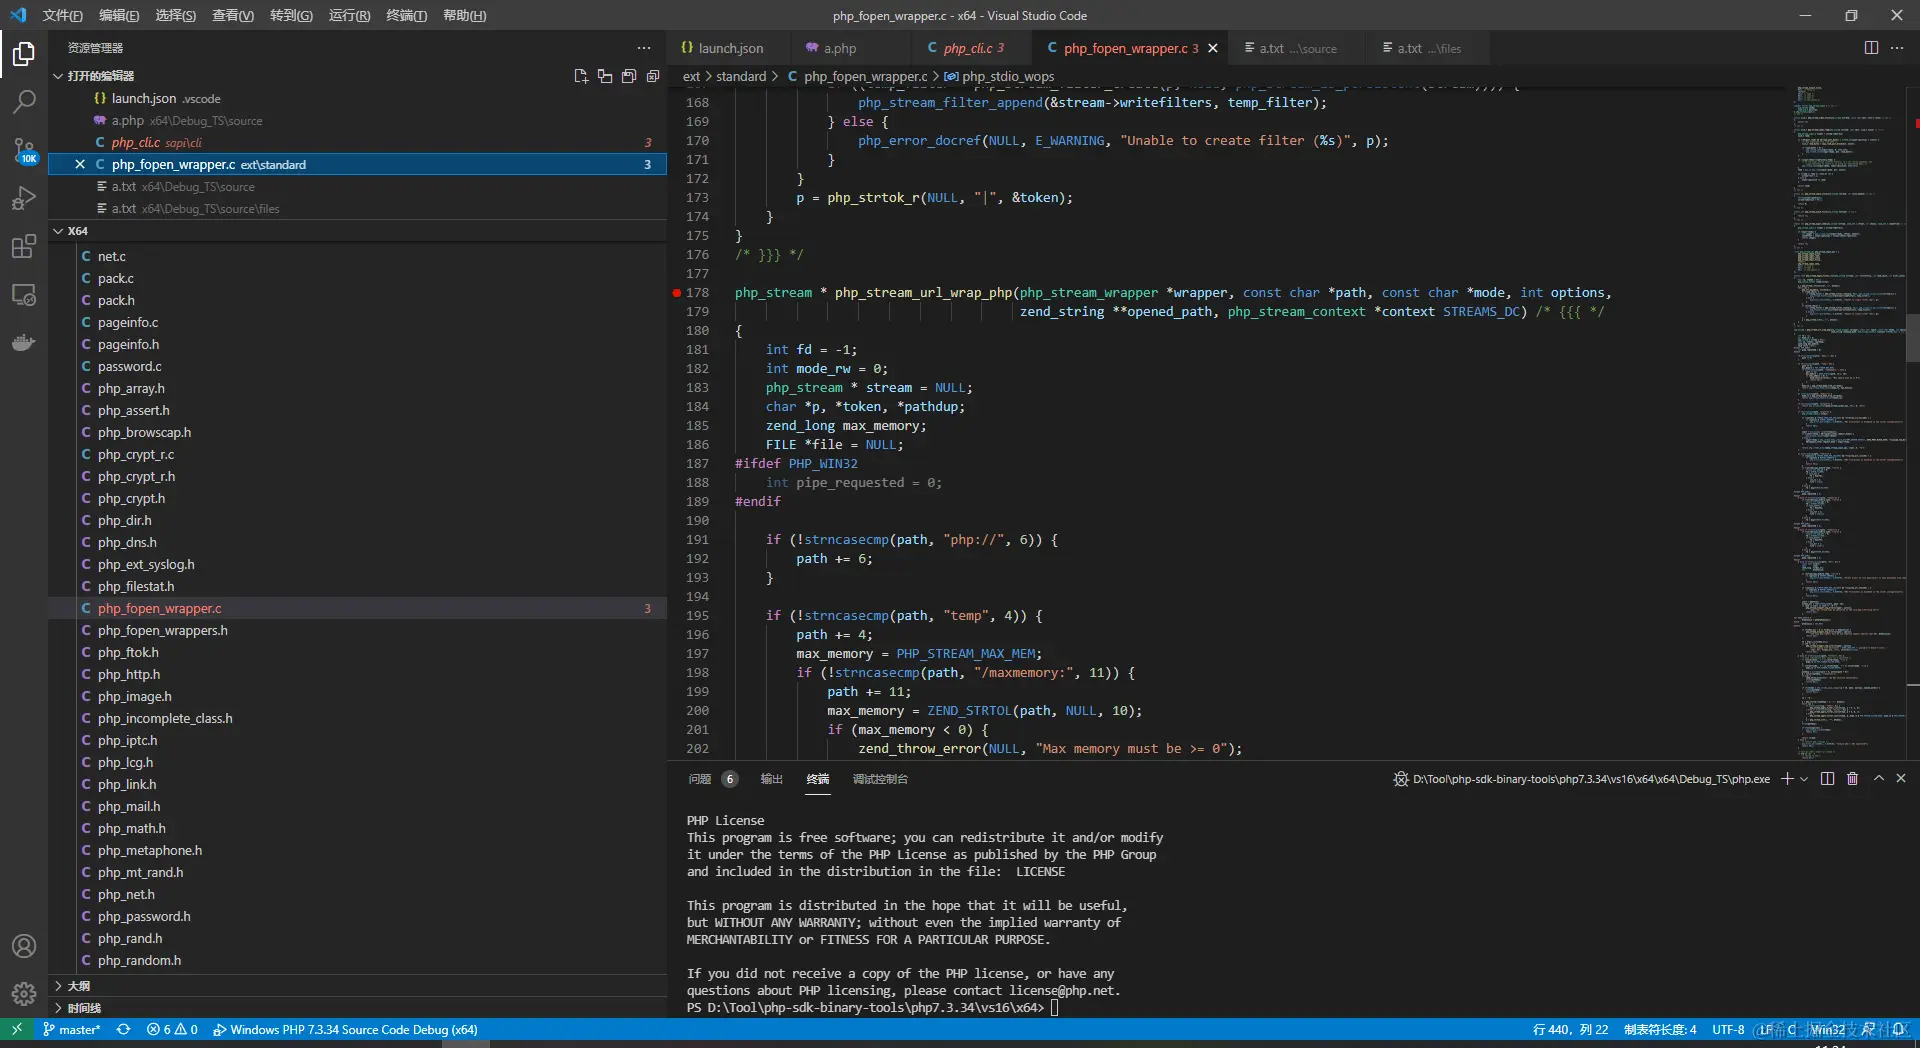Open the Manage gear icon
Screen dimensions: 1920x1048
coord(24,994)
